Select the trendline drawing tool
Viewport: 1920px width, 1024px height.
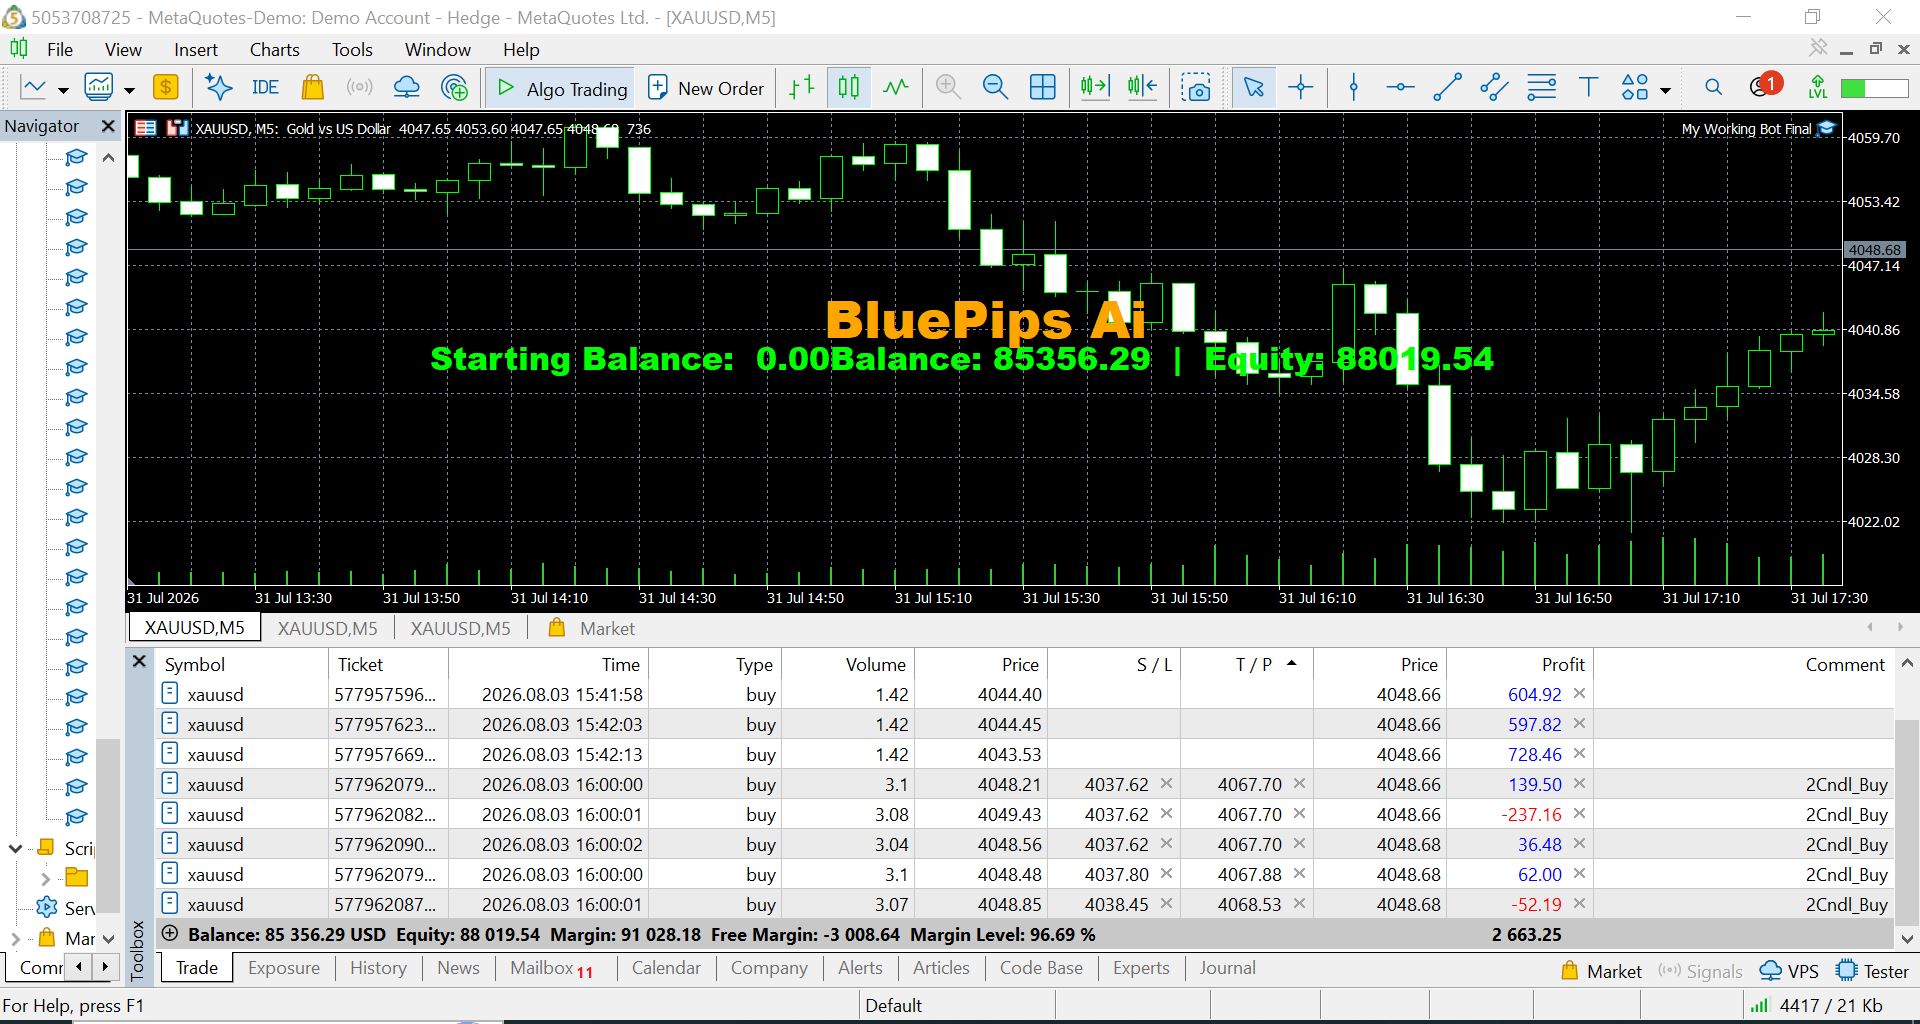(x=1447, y=88)
